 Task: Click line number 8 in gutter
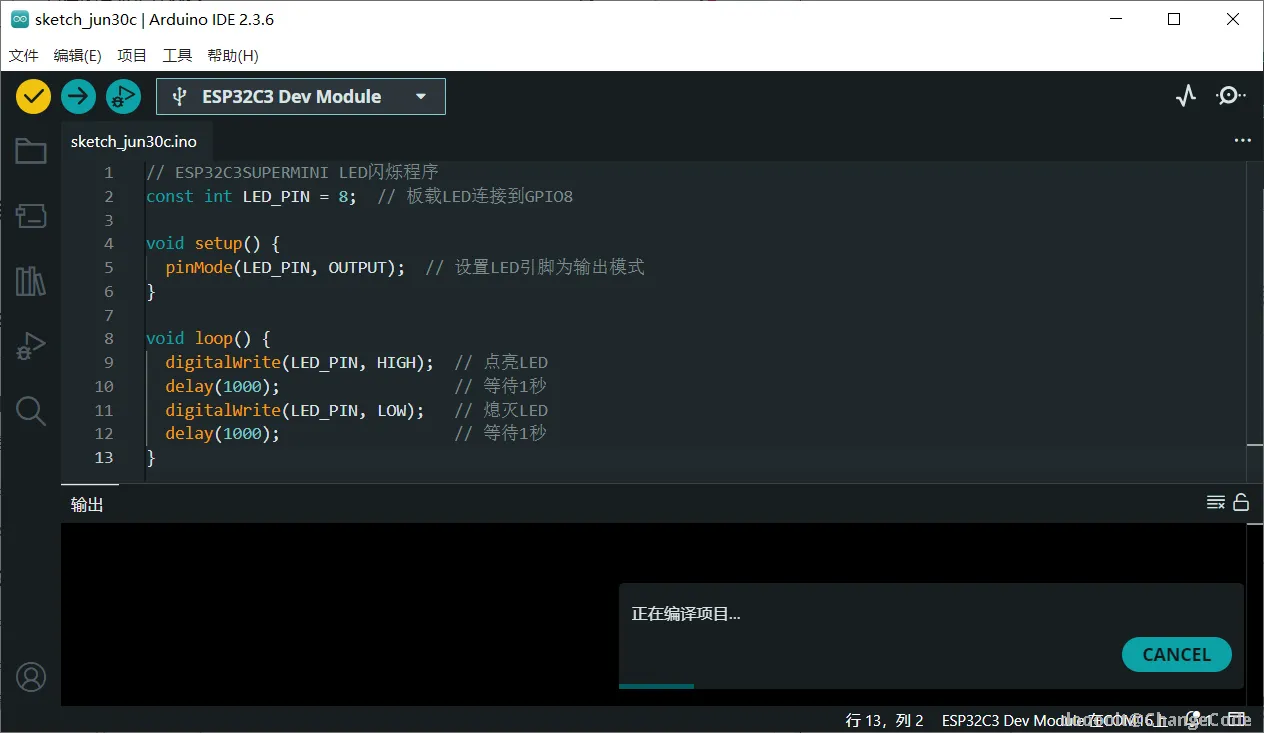[109, 338]
